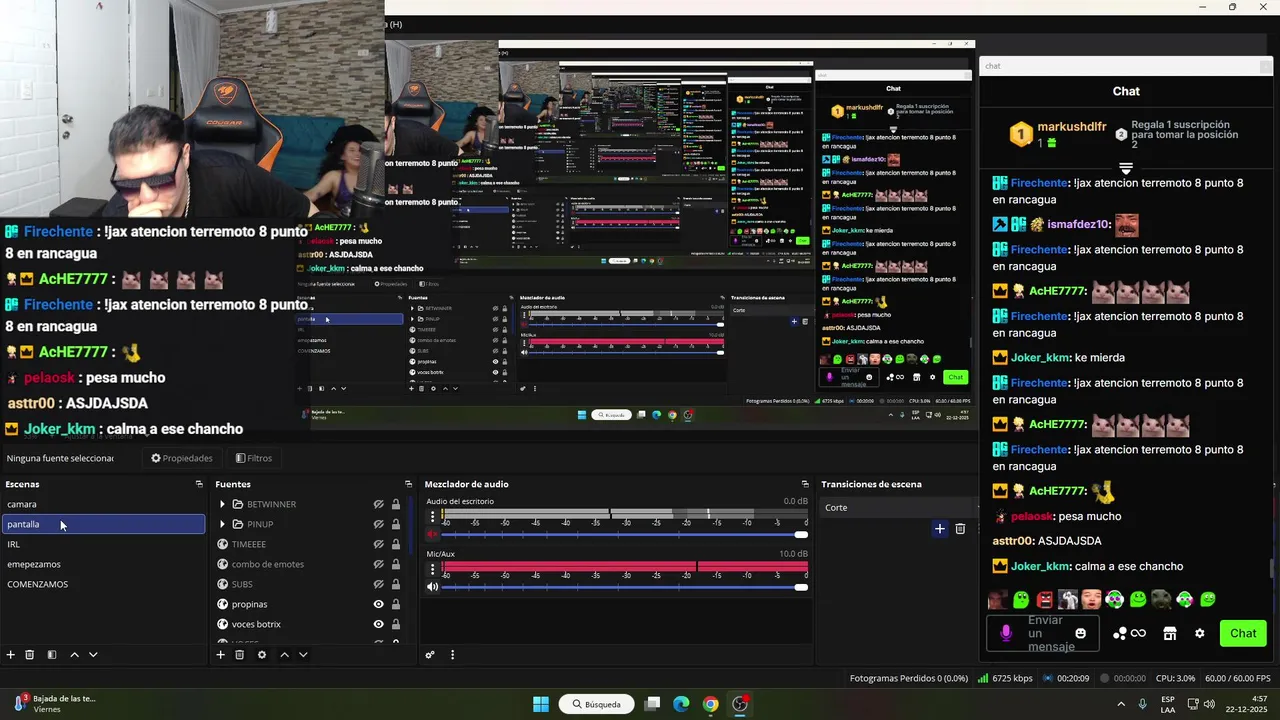Viewport: 1280px width, 720px height.
Task: Unlock the BETWINNER source group
Action: point(396,504)
